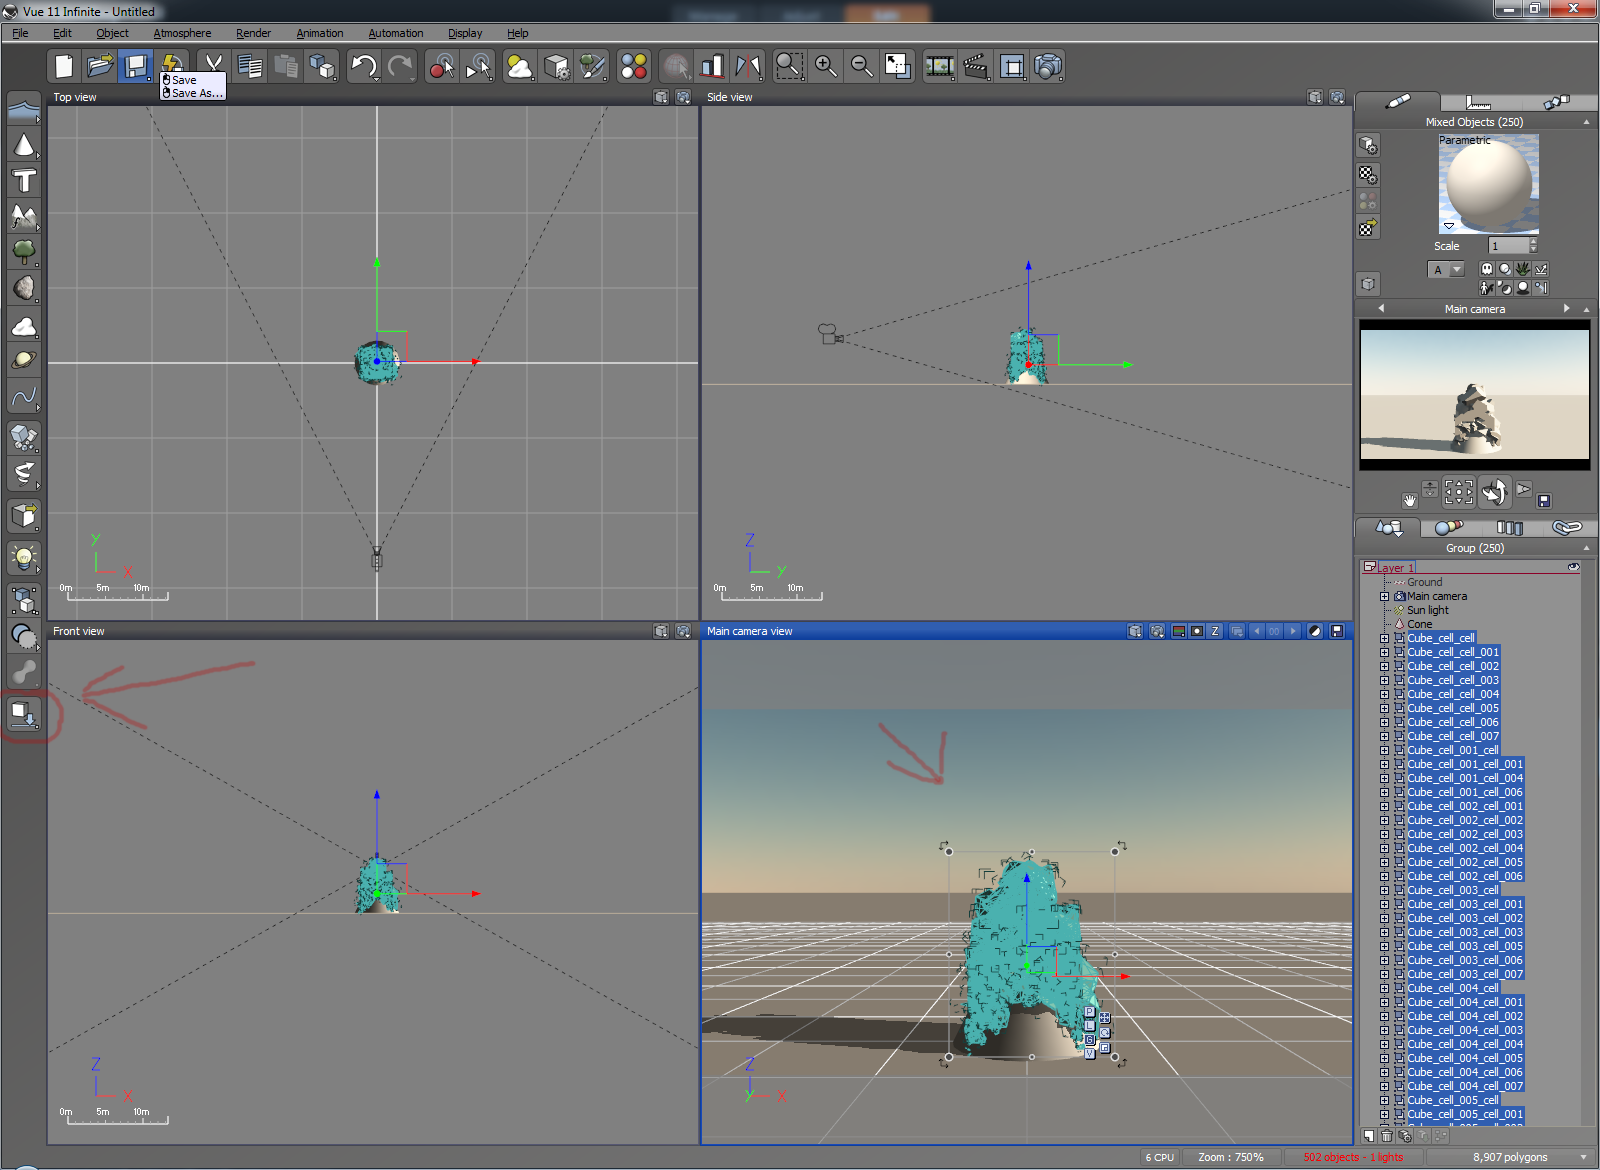Image resolution: width=1600 pixels, height=1170 pixels.
Task: Click the light bulb tool
Action: click(24, 556)
